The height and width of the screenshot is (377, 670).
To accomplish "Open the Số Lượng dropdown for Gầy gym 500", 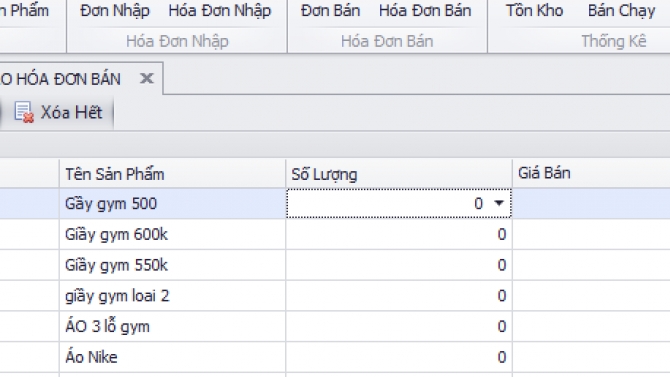I will tap(499, 203).
